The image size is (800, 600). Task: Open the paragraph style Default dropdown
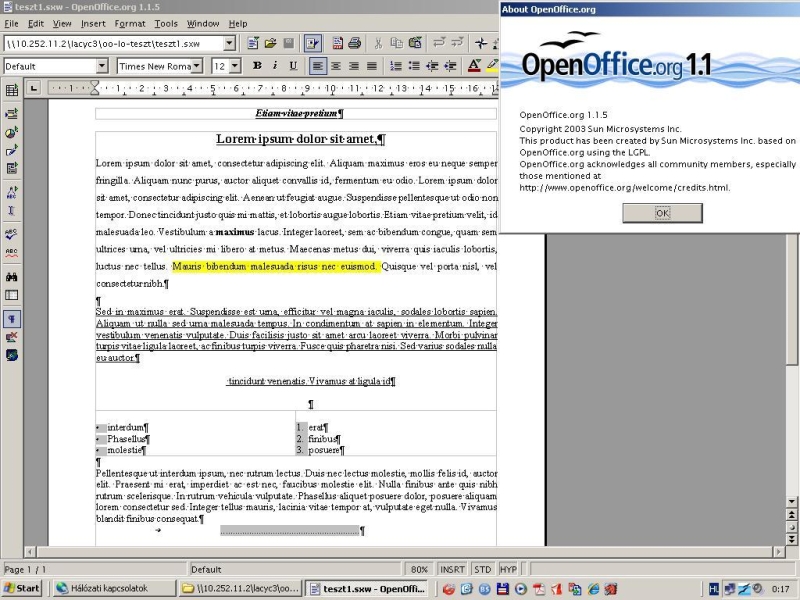coord(102,66)
